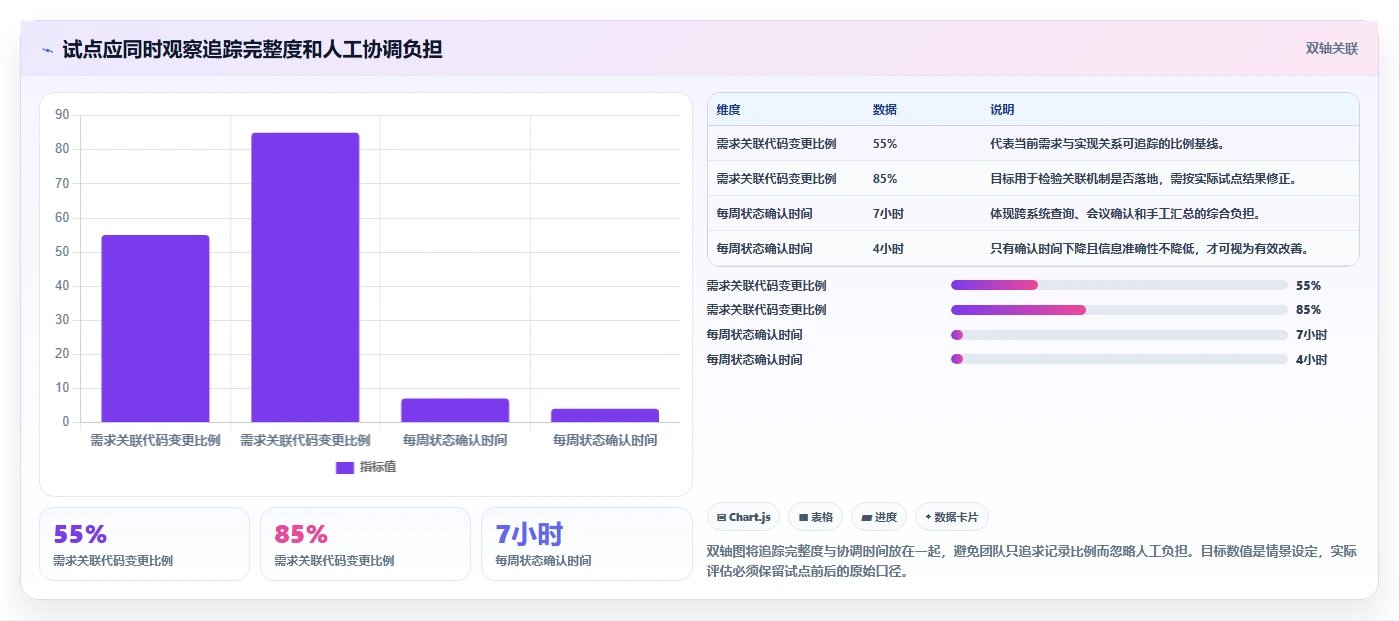
Task: Open the purple 55% data card
Action: (144, 544)
